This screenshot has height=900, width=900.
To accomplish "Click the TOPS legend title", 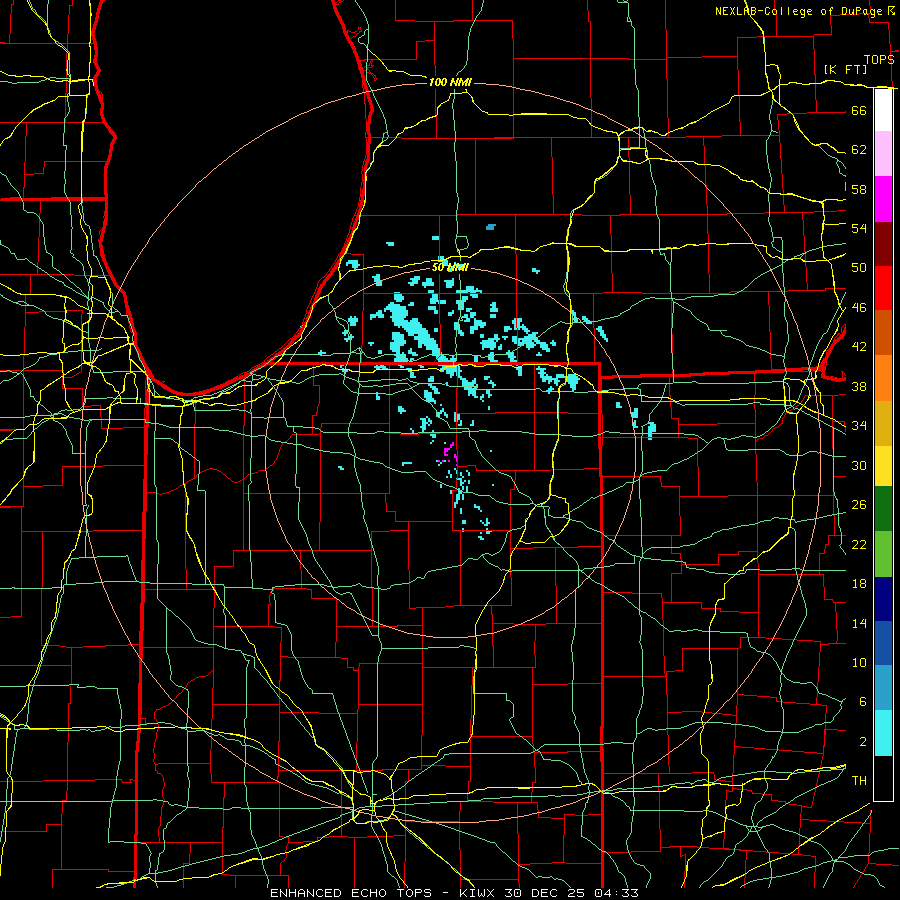I will click(879, 60).
